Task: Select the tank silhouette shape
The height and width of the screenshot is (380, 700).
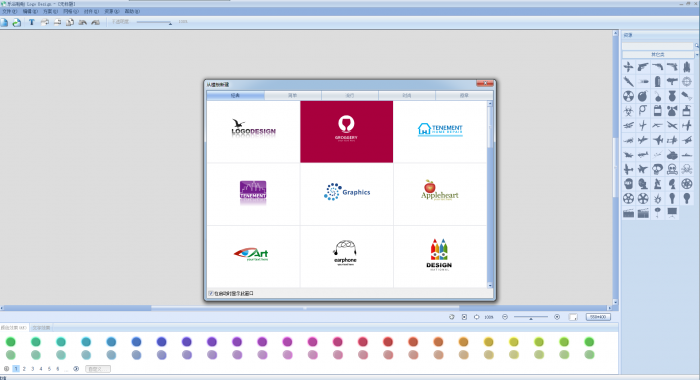Action: [x=672, y=155]
